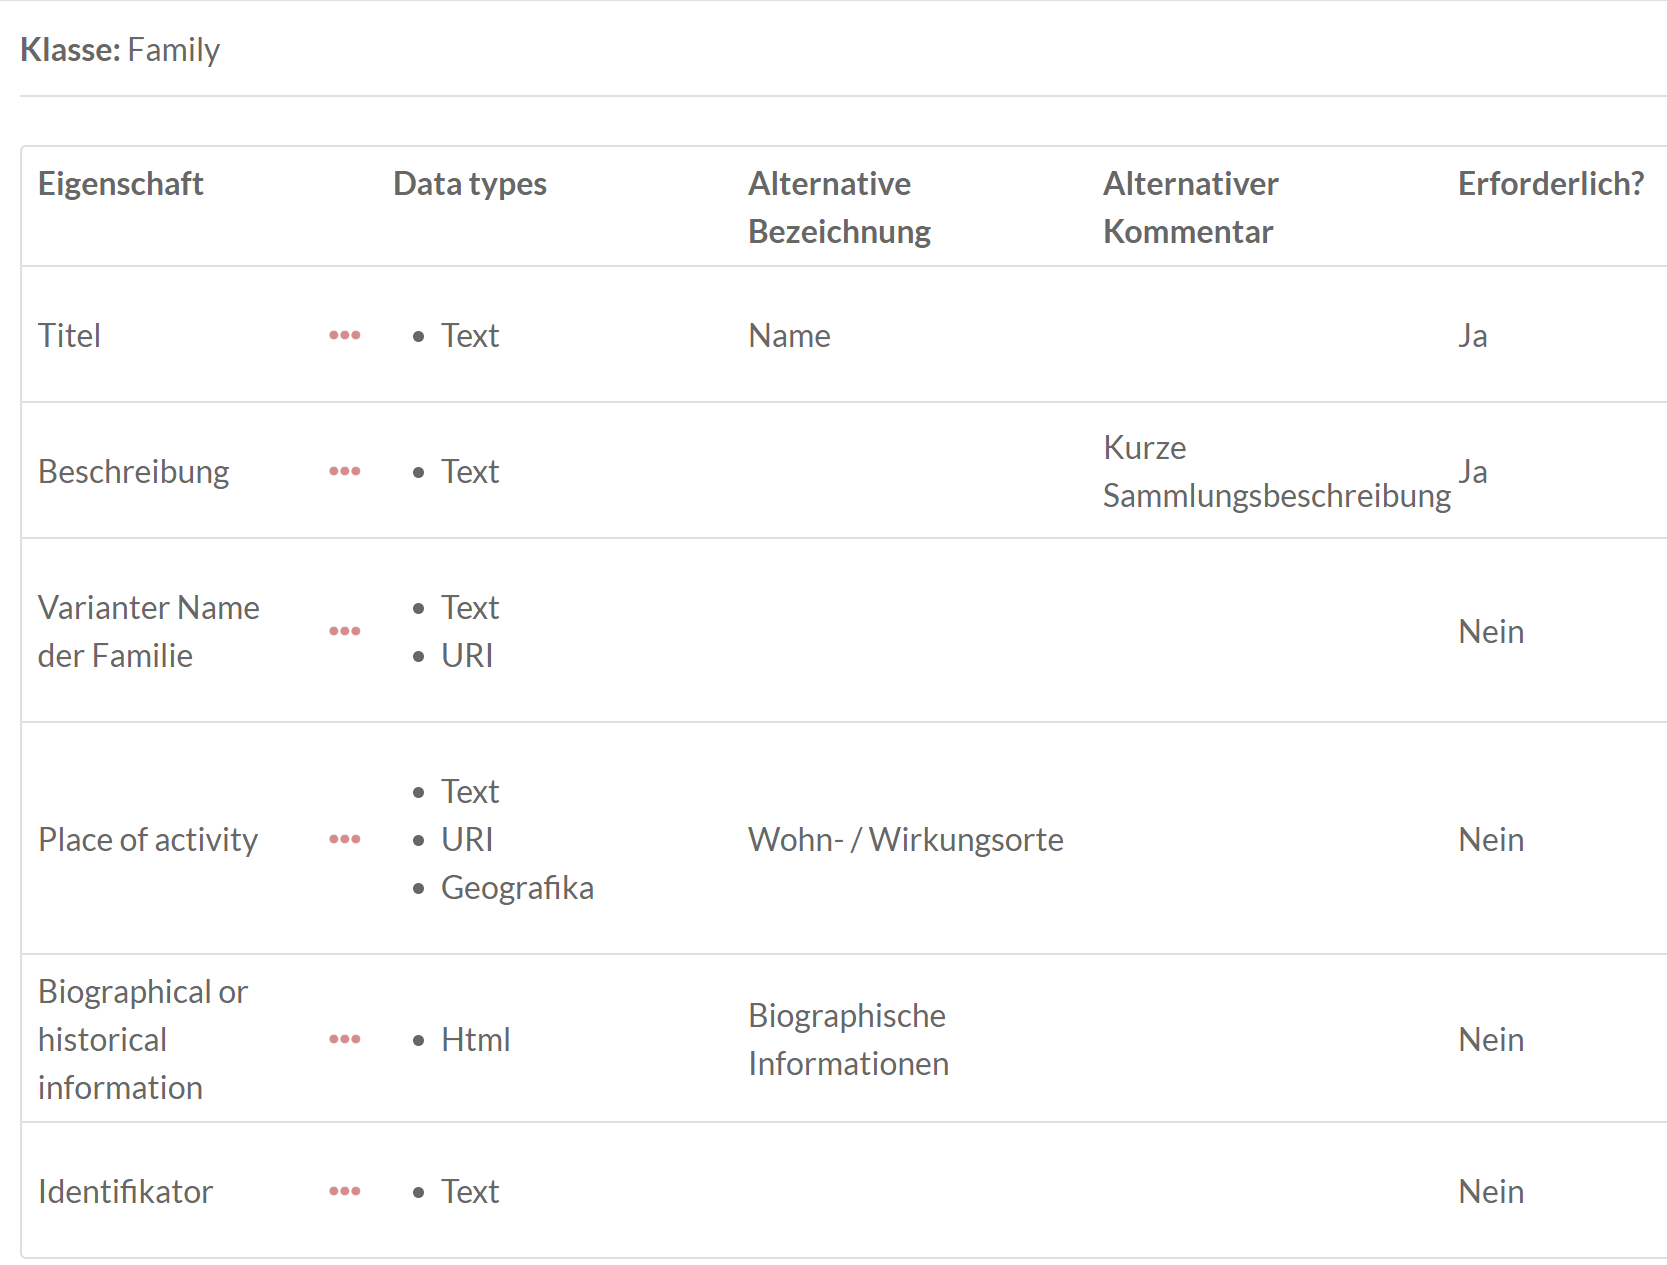Click the Kurze Sammlungsbeschreibung comment
This screenshot has height=1265, width=1667.
pyautogui.click(x=1276, y=471)
